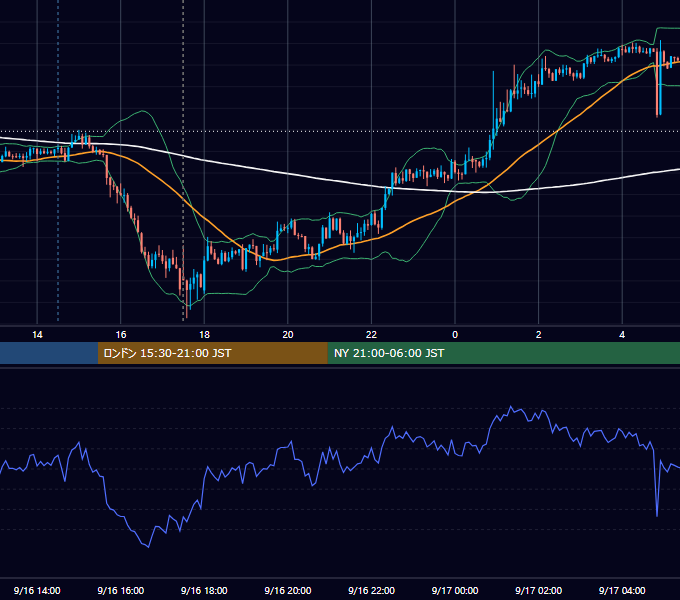Click the 22 hour label on price chart axis
680x600 pixels.
pyautogui.click(x=371, y=335)
